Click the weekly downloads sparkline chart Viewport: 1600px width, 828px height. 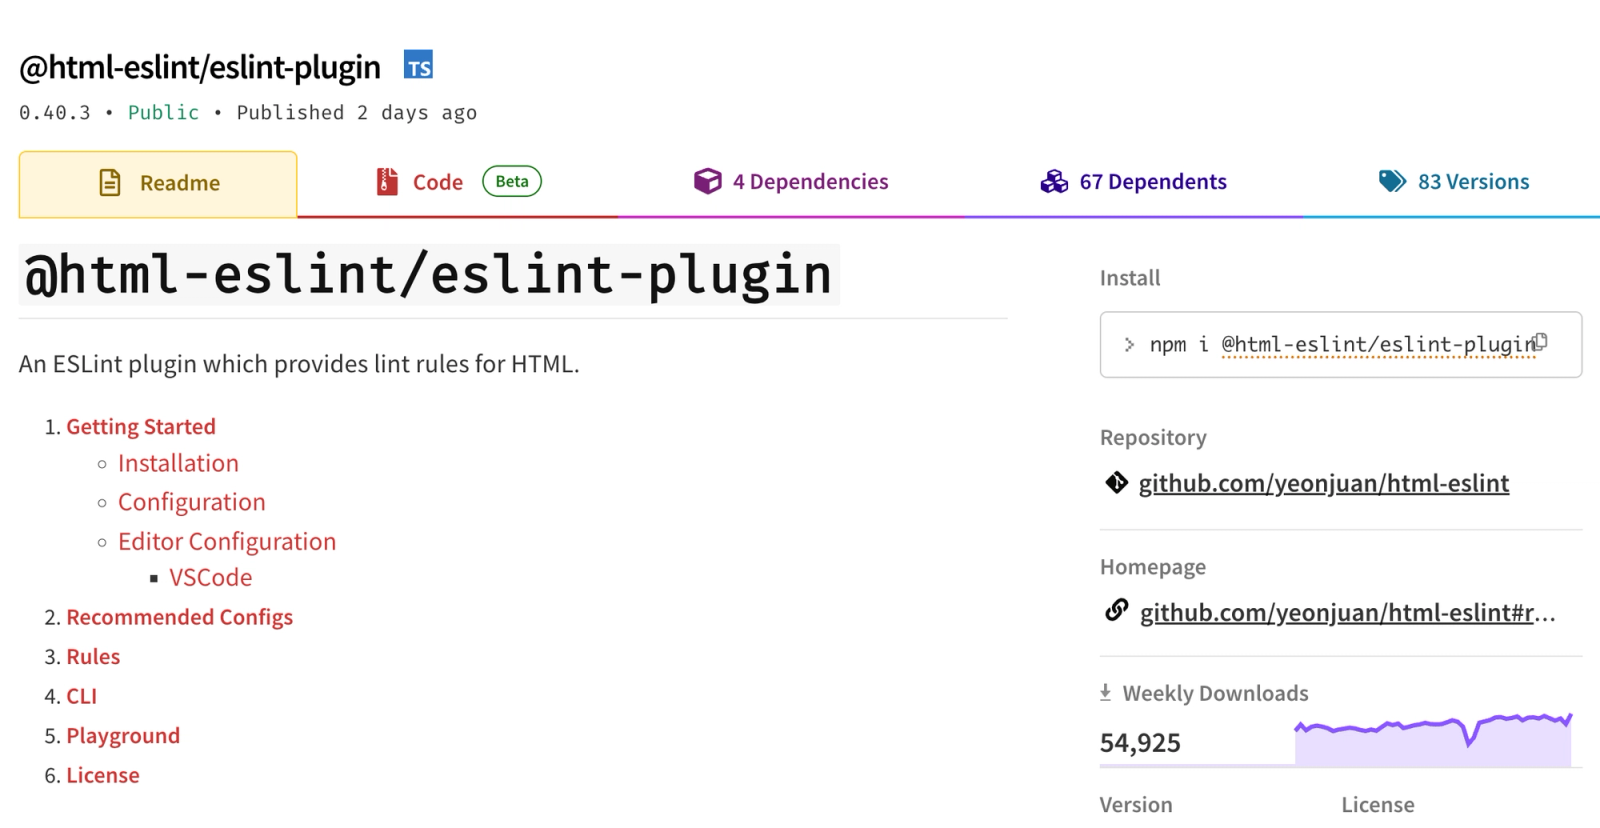tap(1434, 740)
